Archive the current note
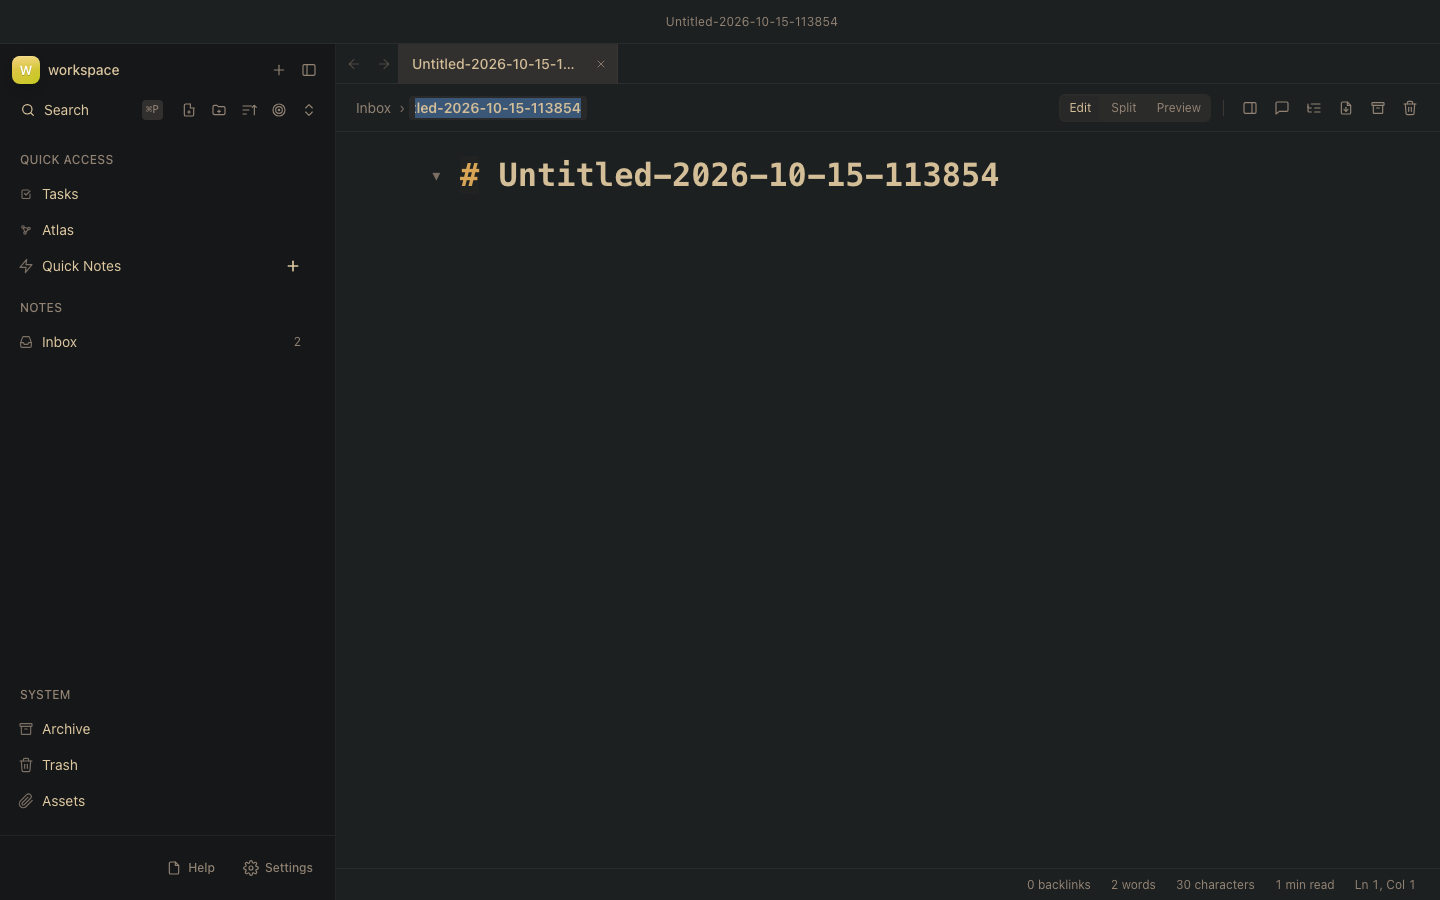 pyautogui.click(x=1378, y=108)
